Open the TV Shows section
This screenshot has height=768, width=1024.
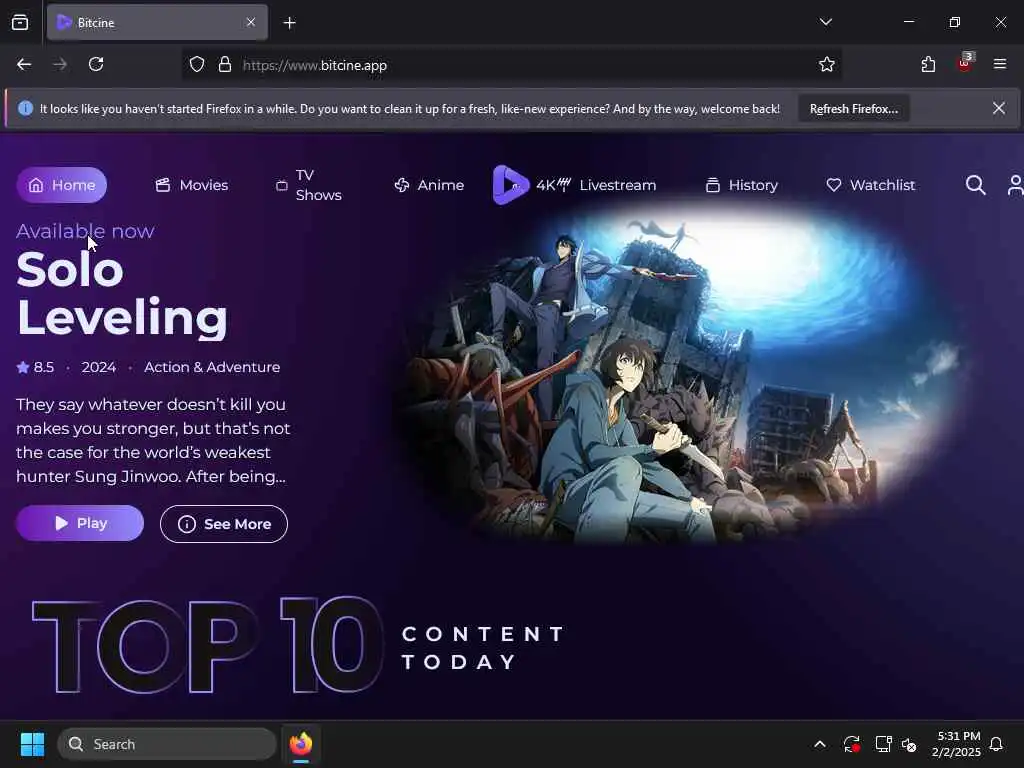(x=309, y=185)
